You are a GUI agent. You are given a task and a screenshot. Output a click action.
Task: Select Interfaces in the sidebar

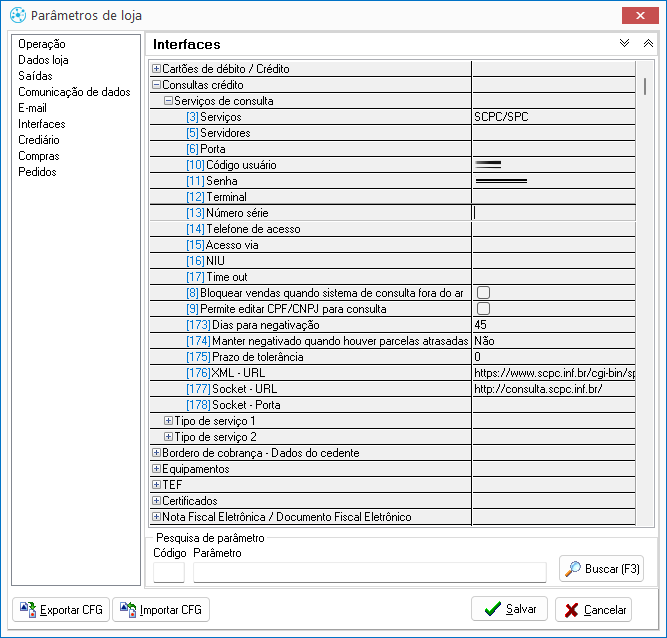42,124
